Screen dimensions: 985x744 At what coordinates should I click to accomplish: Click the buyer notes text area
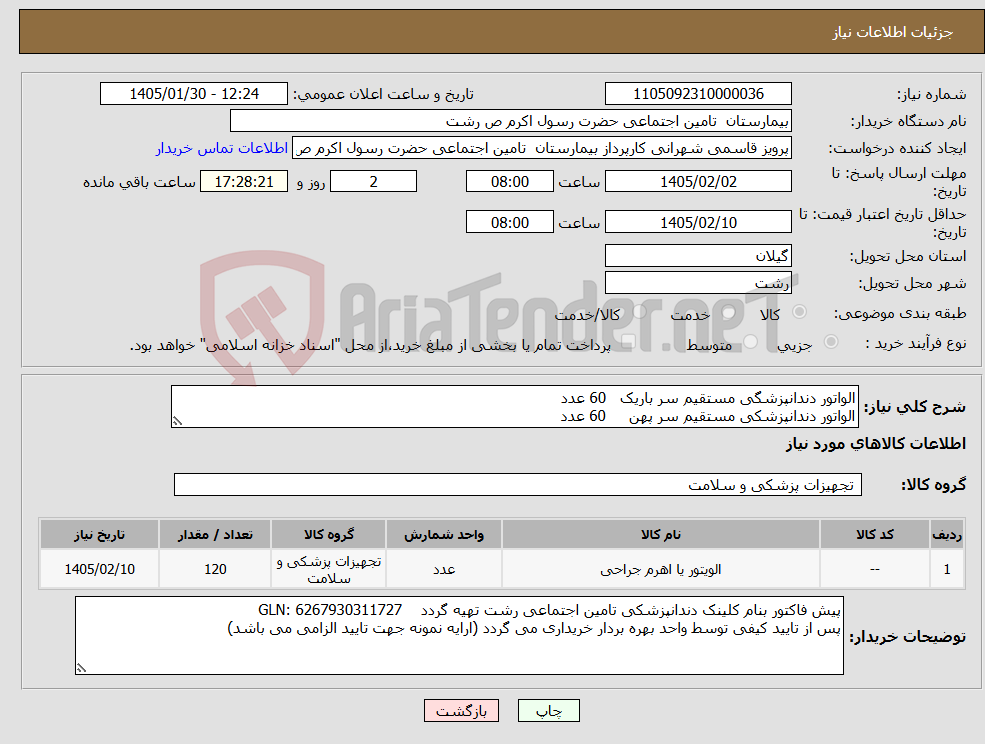tap(459, 635)
